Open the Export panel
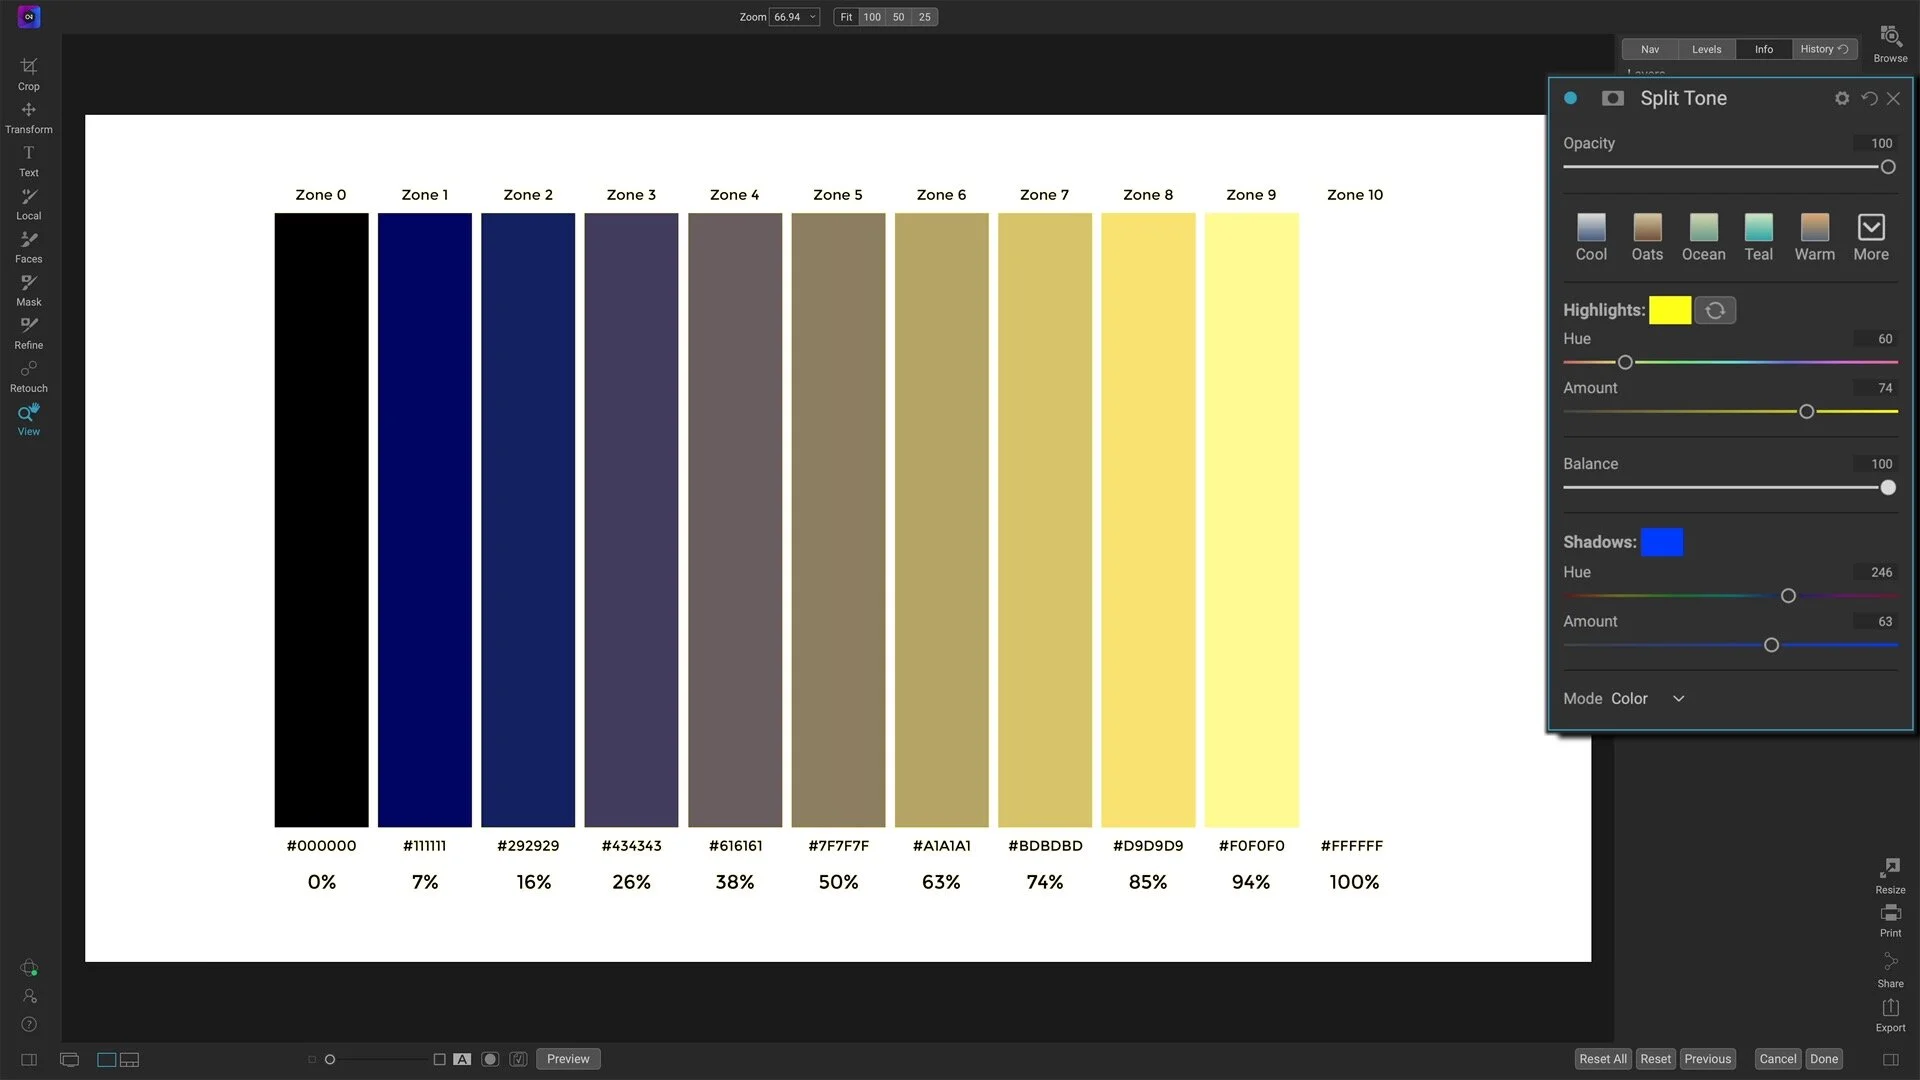Viewport: 1920px width, 1080px height. [x=1889, y=1013]
